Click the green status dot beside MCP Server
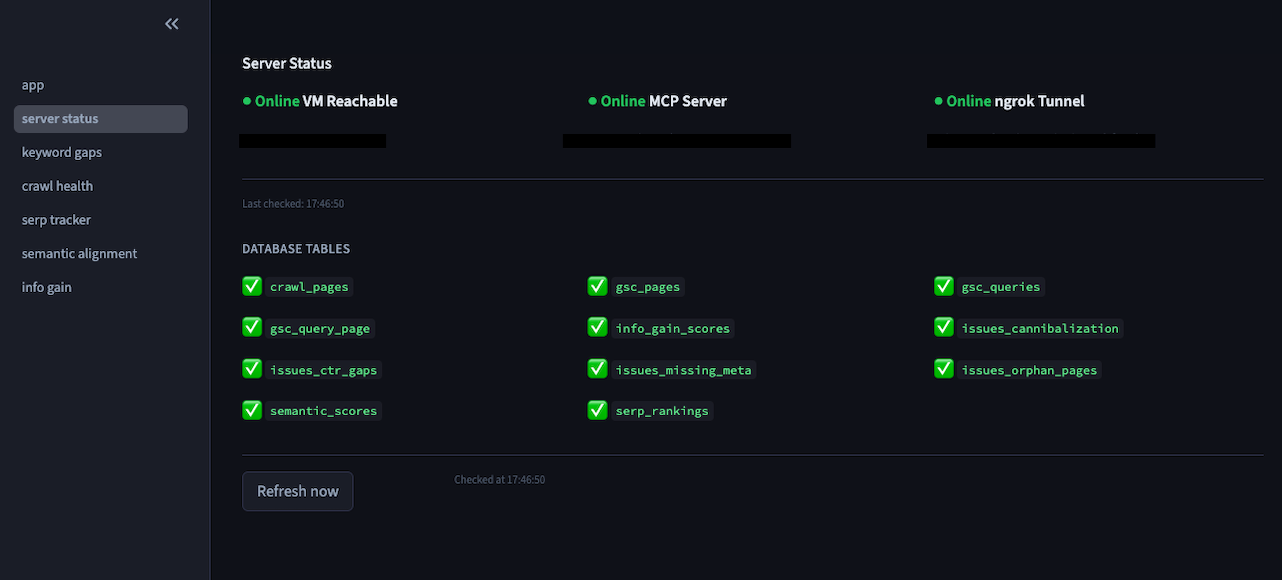The width and height of the screenshot is (1282, 580). (591, 100)
